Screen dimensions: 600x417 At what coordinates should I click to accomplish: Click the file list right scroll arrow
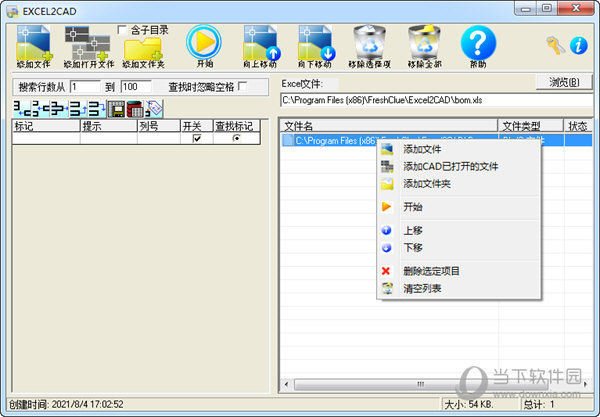[585, 384]
